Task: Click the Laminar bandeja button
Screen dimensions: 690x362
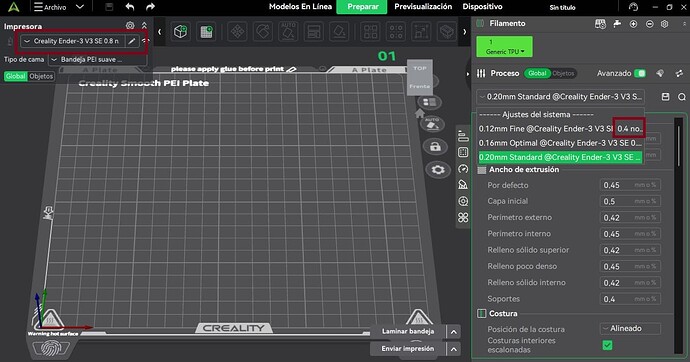Action: [x=408, y=331]
